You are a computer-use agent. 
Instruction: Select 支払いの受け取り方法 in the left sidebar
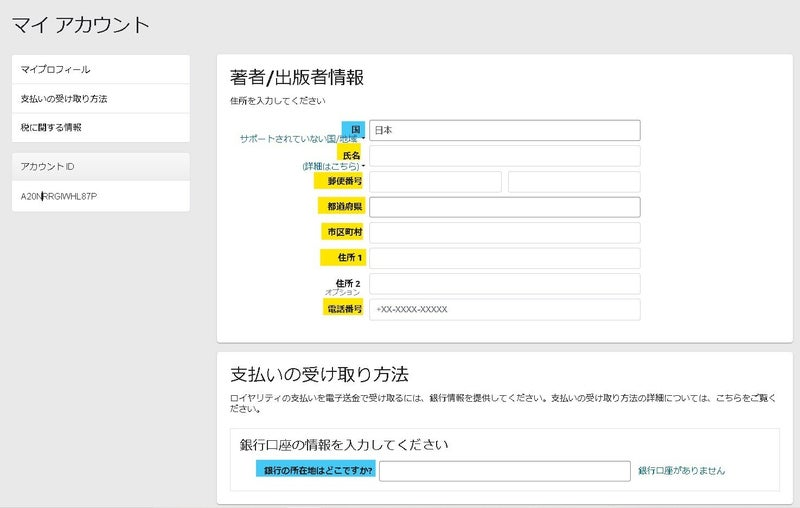click(64, 99)
